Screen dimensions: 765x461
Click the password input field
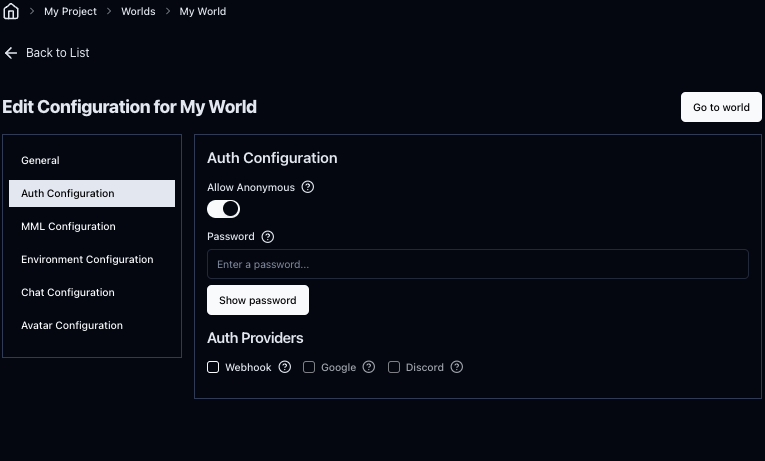[x=477, y=264]
